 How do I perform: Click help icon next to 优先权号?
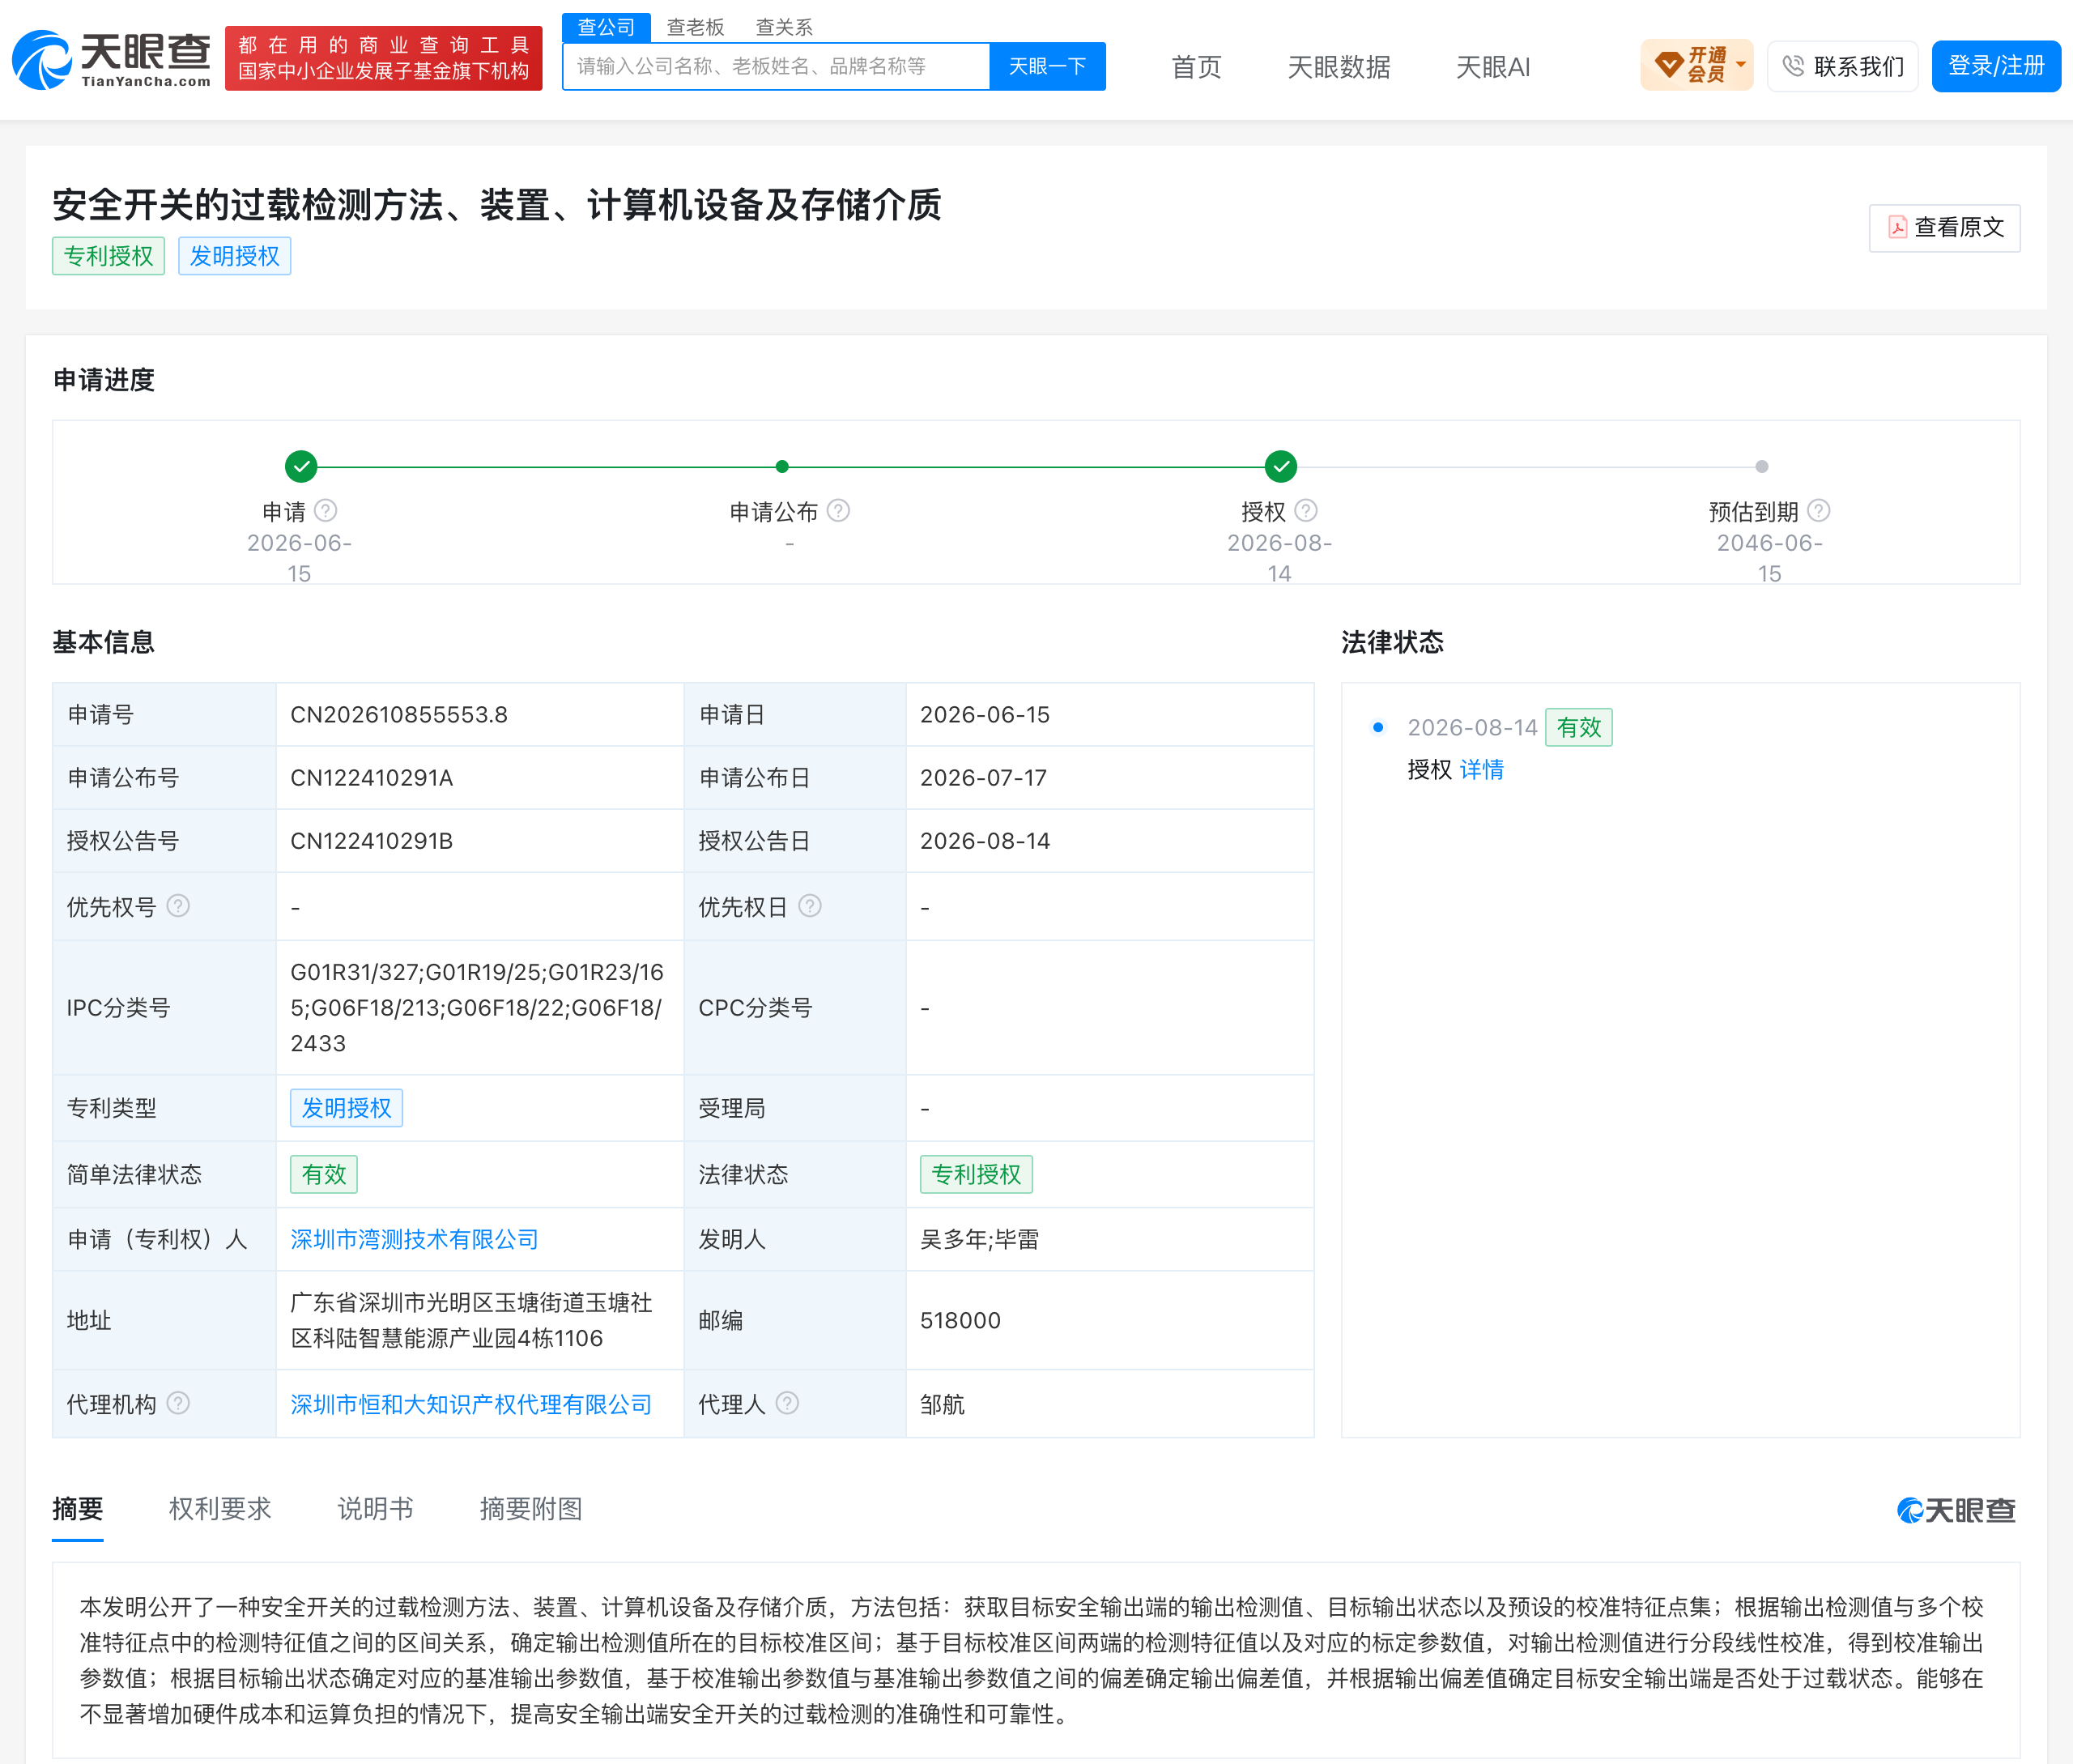[178, 906]
